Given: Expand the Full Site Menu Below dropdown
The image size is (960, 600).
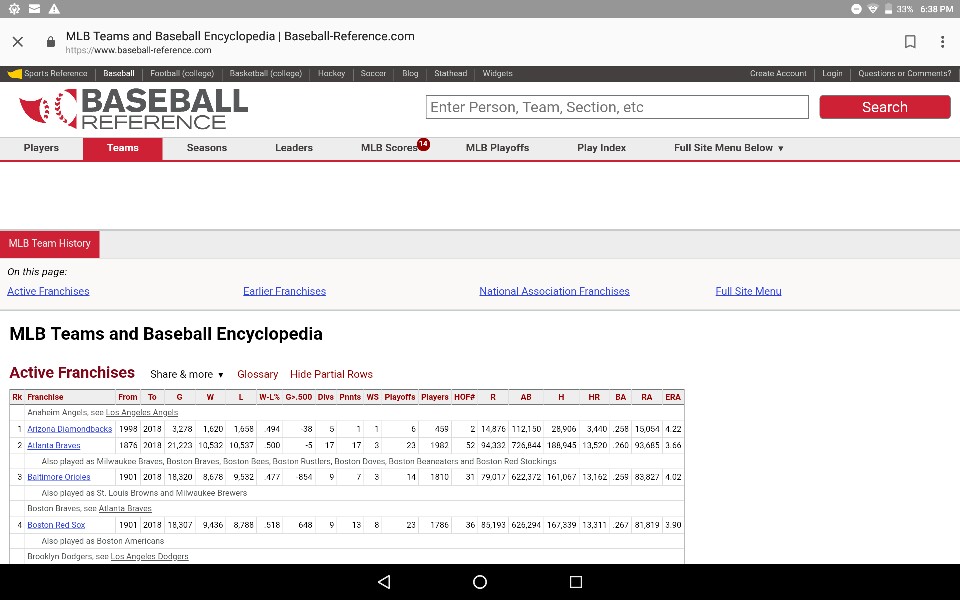Looking at the screenshot, I should (728, 148).
